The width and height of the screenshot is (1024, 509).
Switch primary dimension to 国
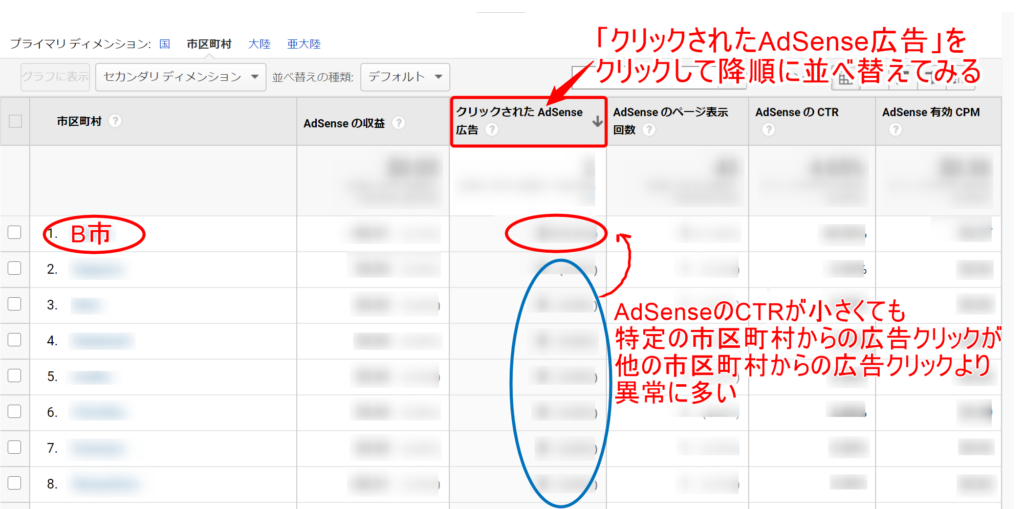(x=165, y=44)
